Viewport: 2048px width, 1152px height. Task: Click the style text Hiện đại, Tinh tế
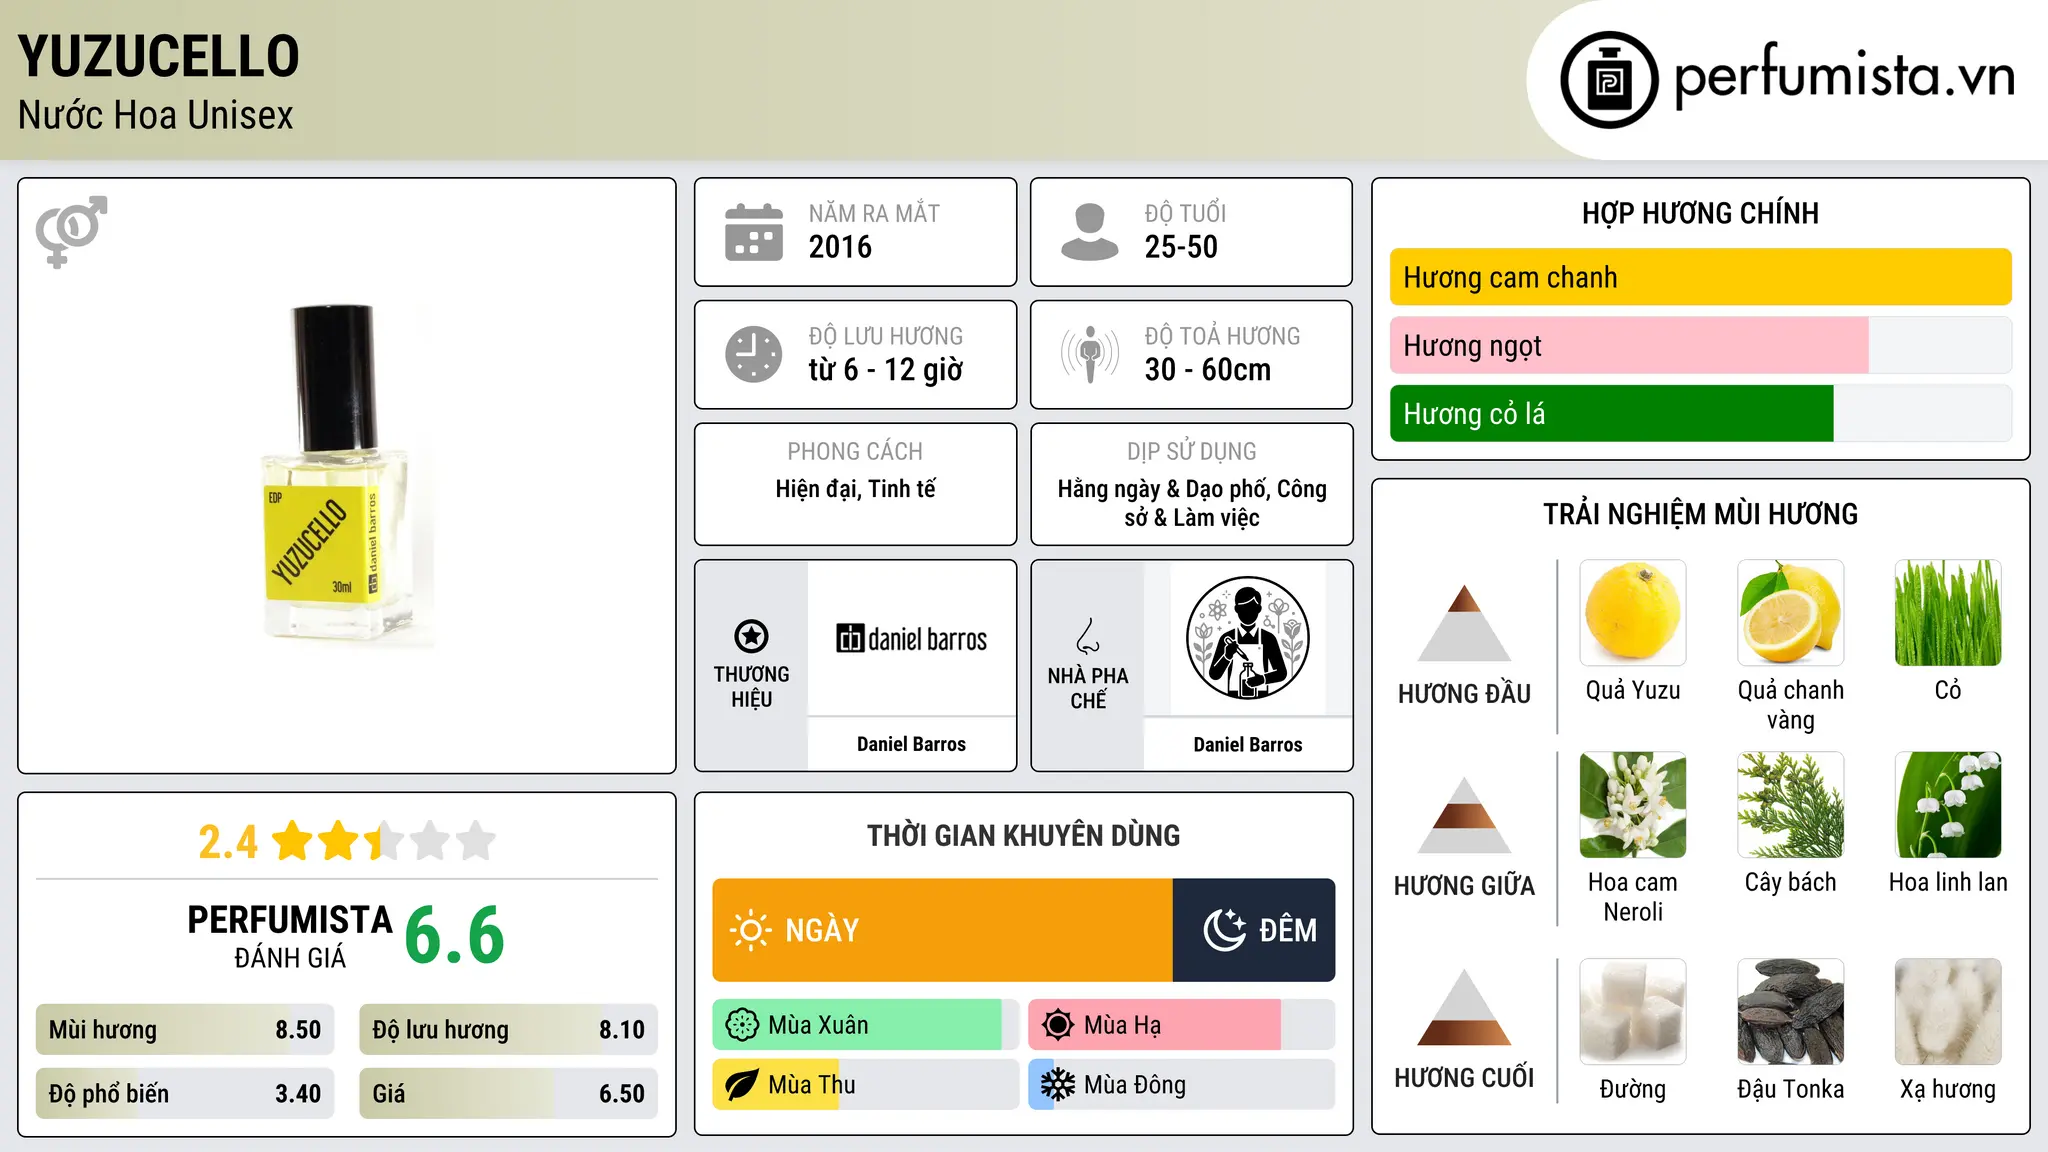pos(855,489)
